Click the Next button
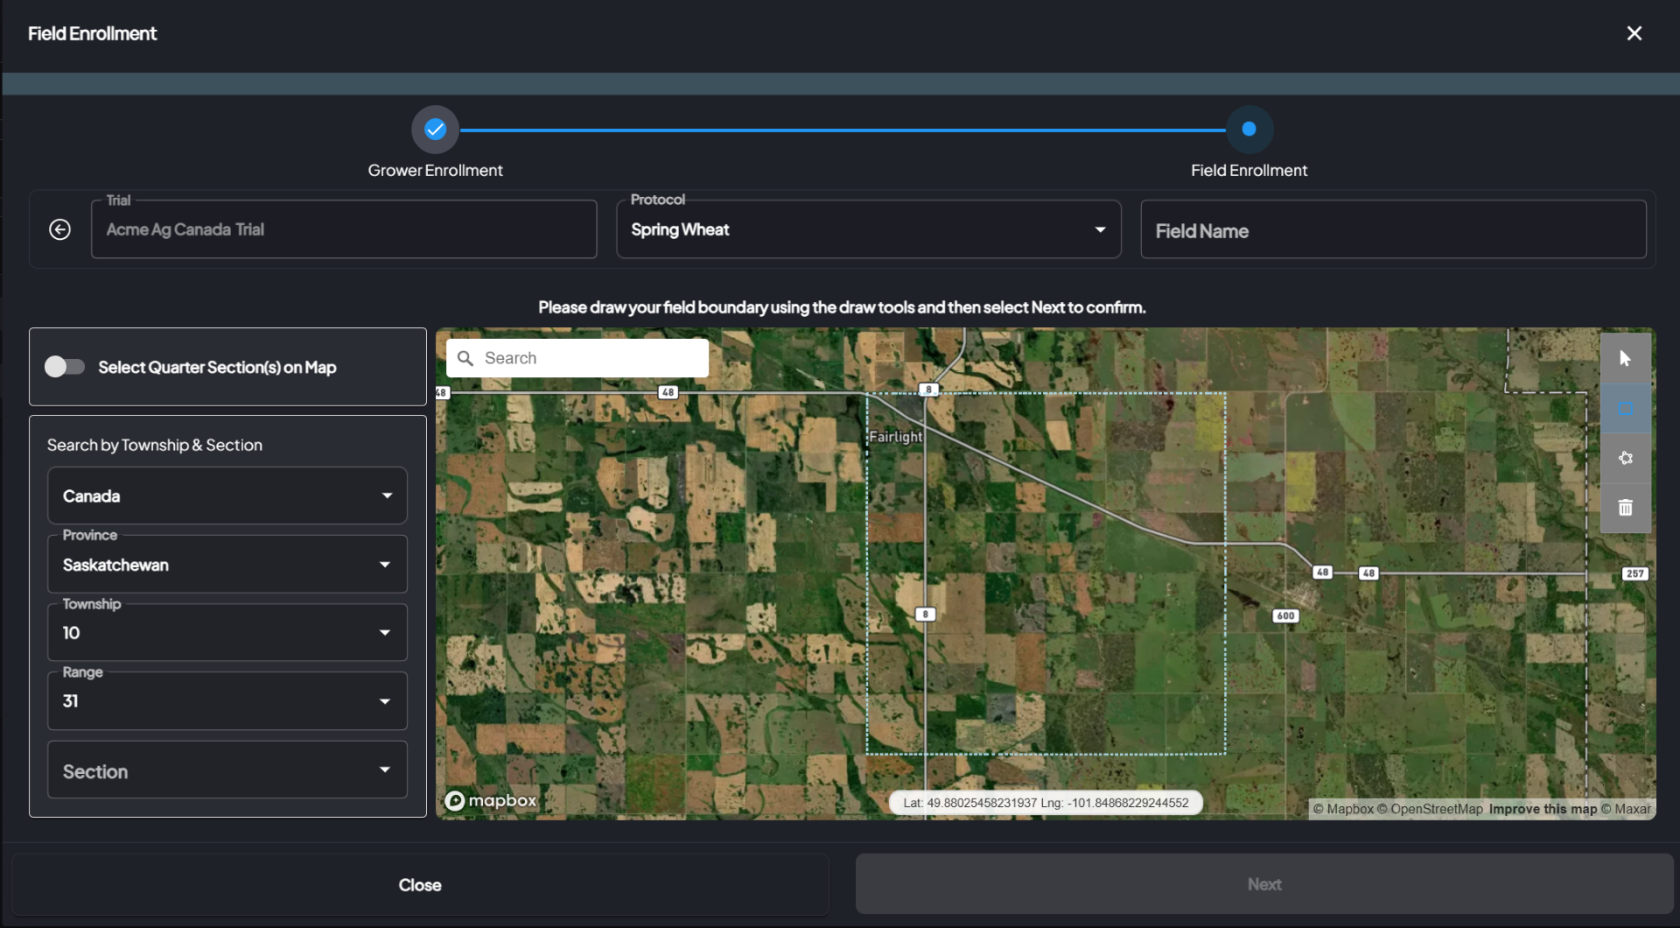The width and height of the screenshot is (1680, 928). (x=1264, y=884)
